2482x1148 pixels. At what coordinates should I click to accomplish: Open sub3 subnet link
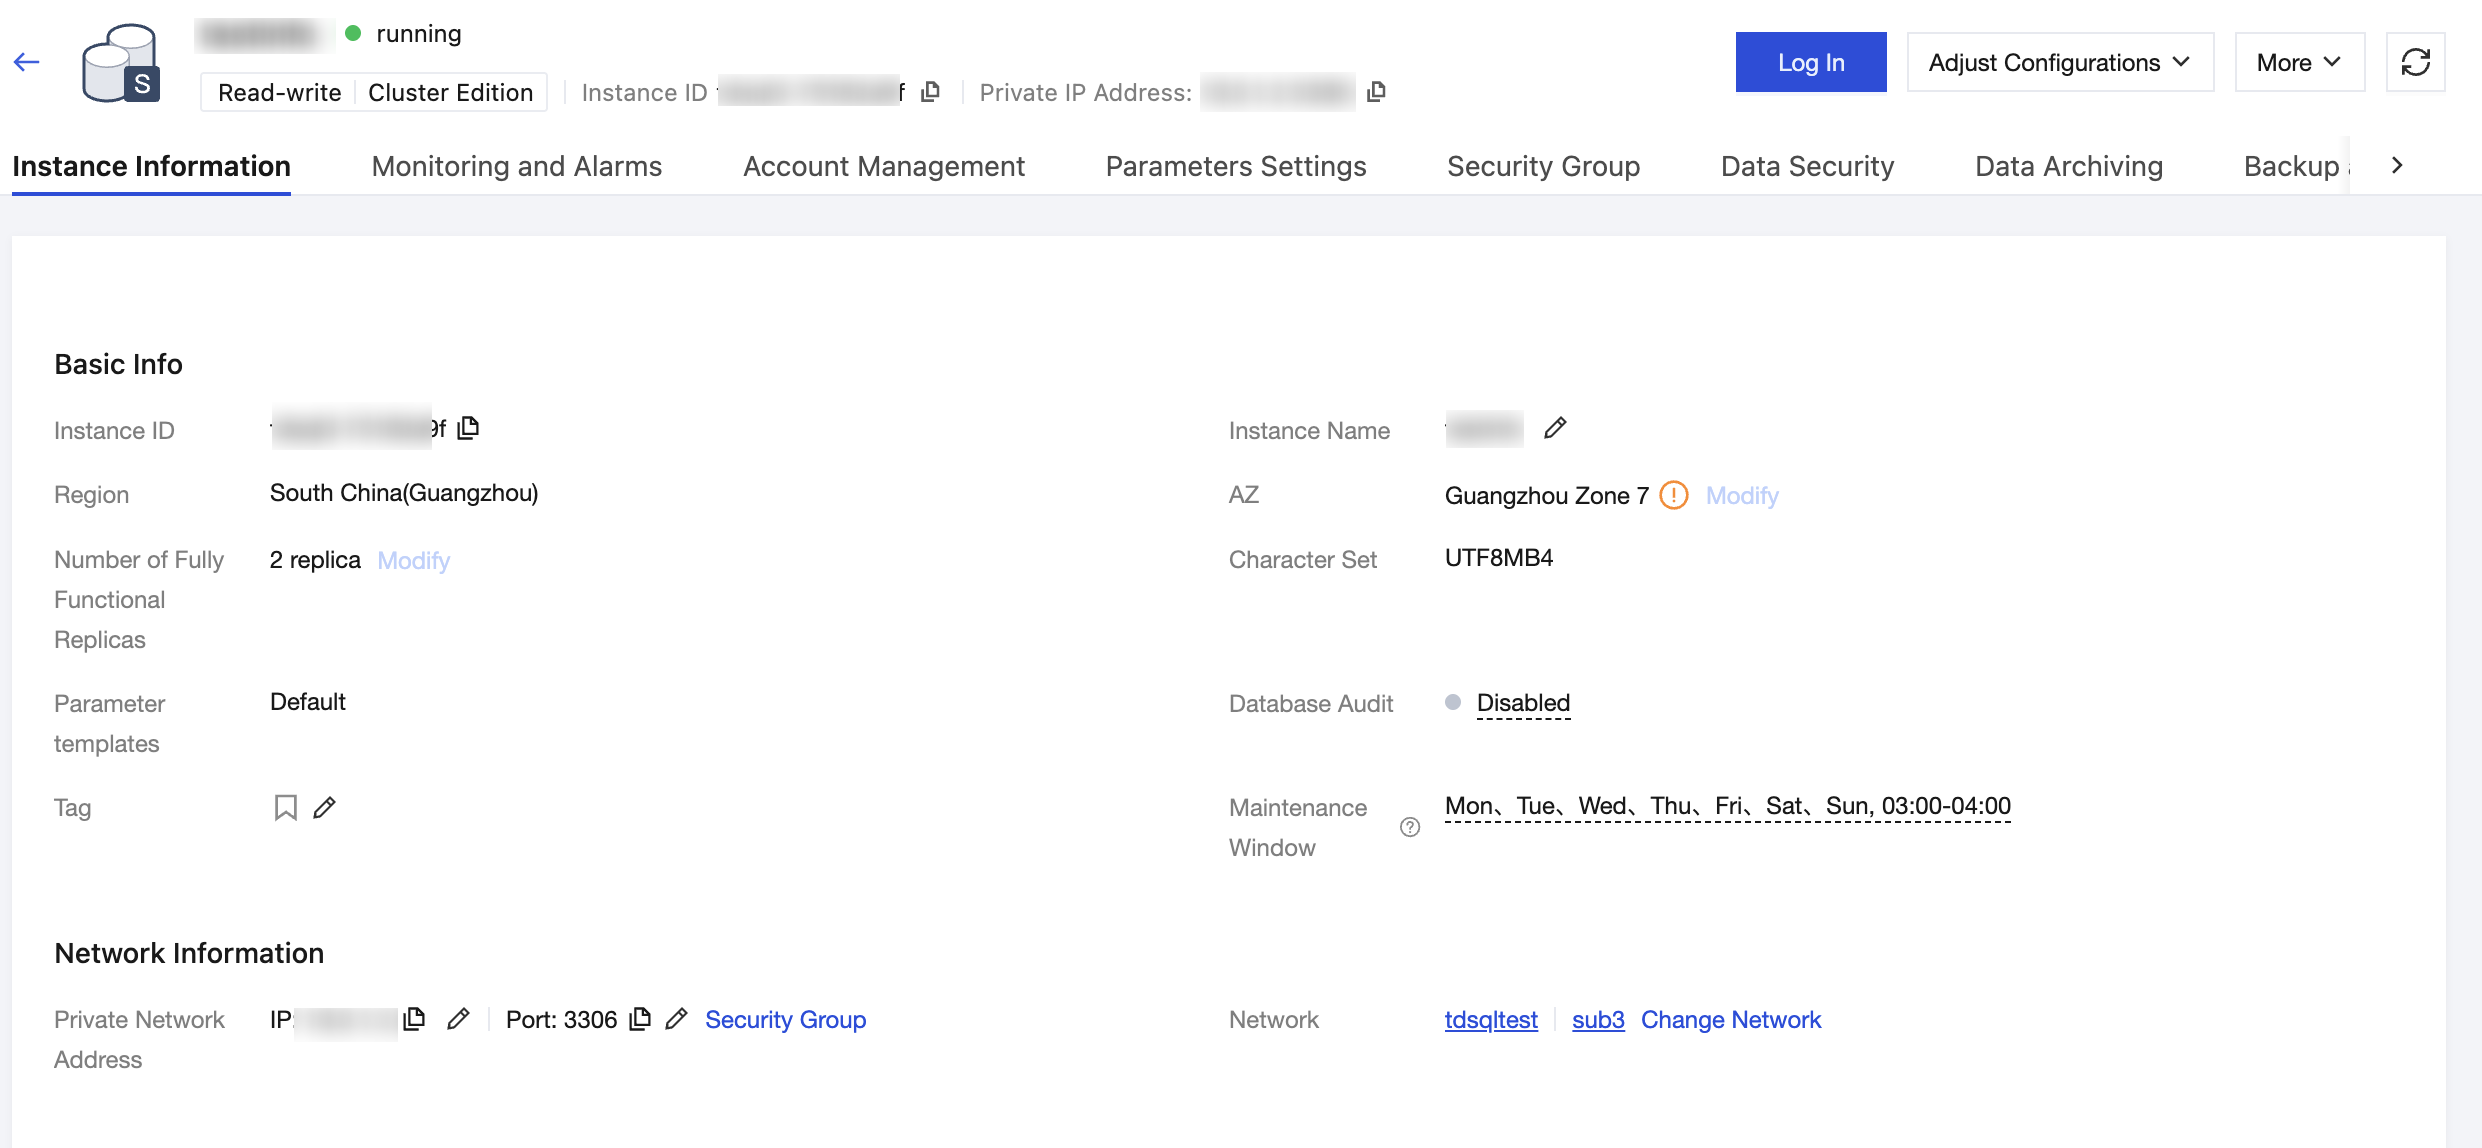1598,1019
